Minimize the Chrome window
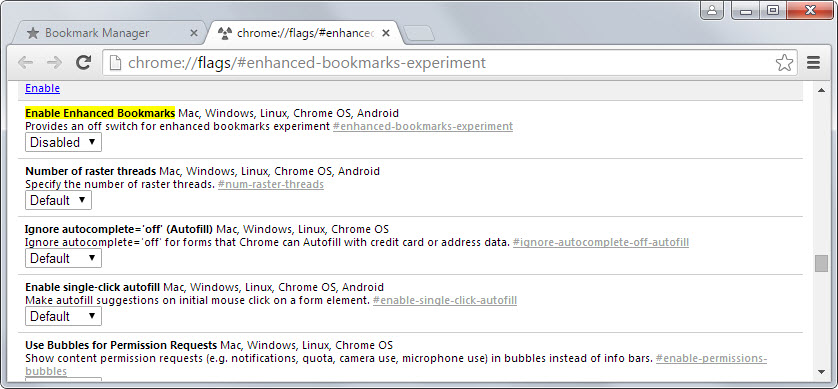Image resolution: width=838 pixels, height=389 pixels. coord(747,10)
